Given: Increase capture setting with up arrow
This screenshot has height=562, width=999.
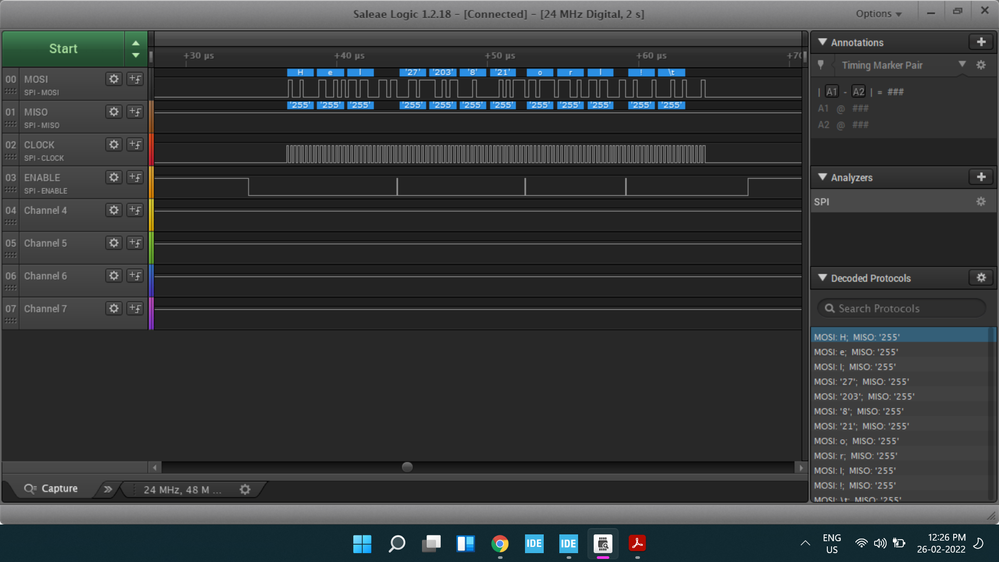Looking at the screenshot, I should tap(136, 43).
